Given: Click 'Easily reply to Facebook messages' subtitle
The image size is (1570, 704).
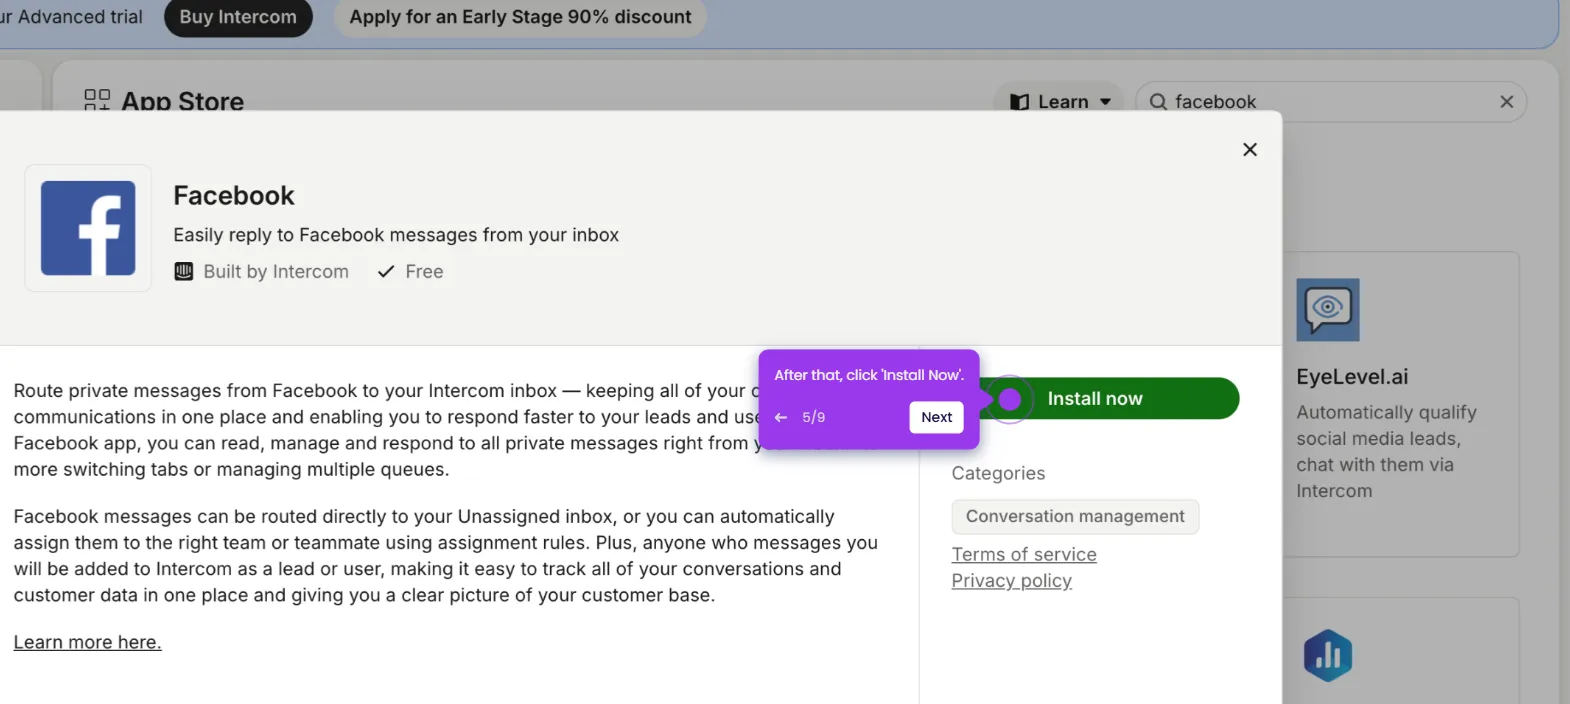Looking at the screenshot, I should pyautogui.click(x=396, y=235).
